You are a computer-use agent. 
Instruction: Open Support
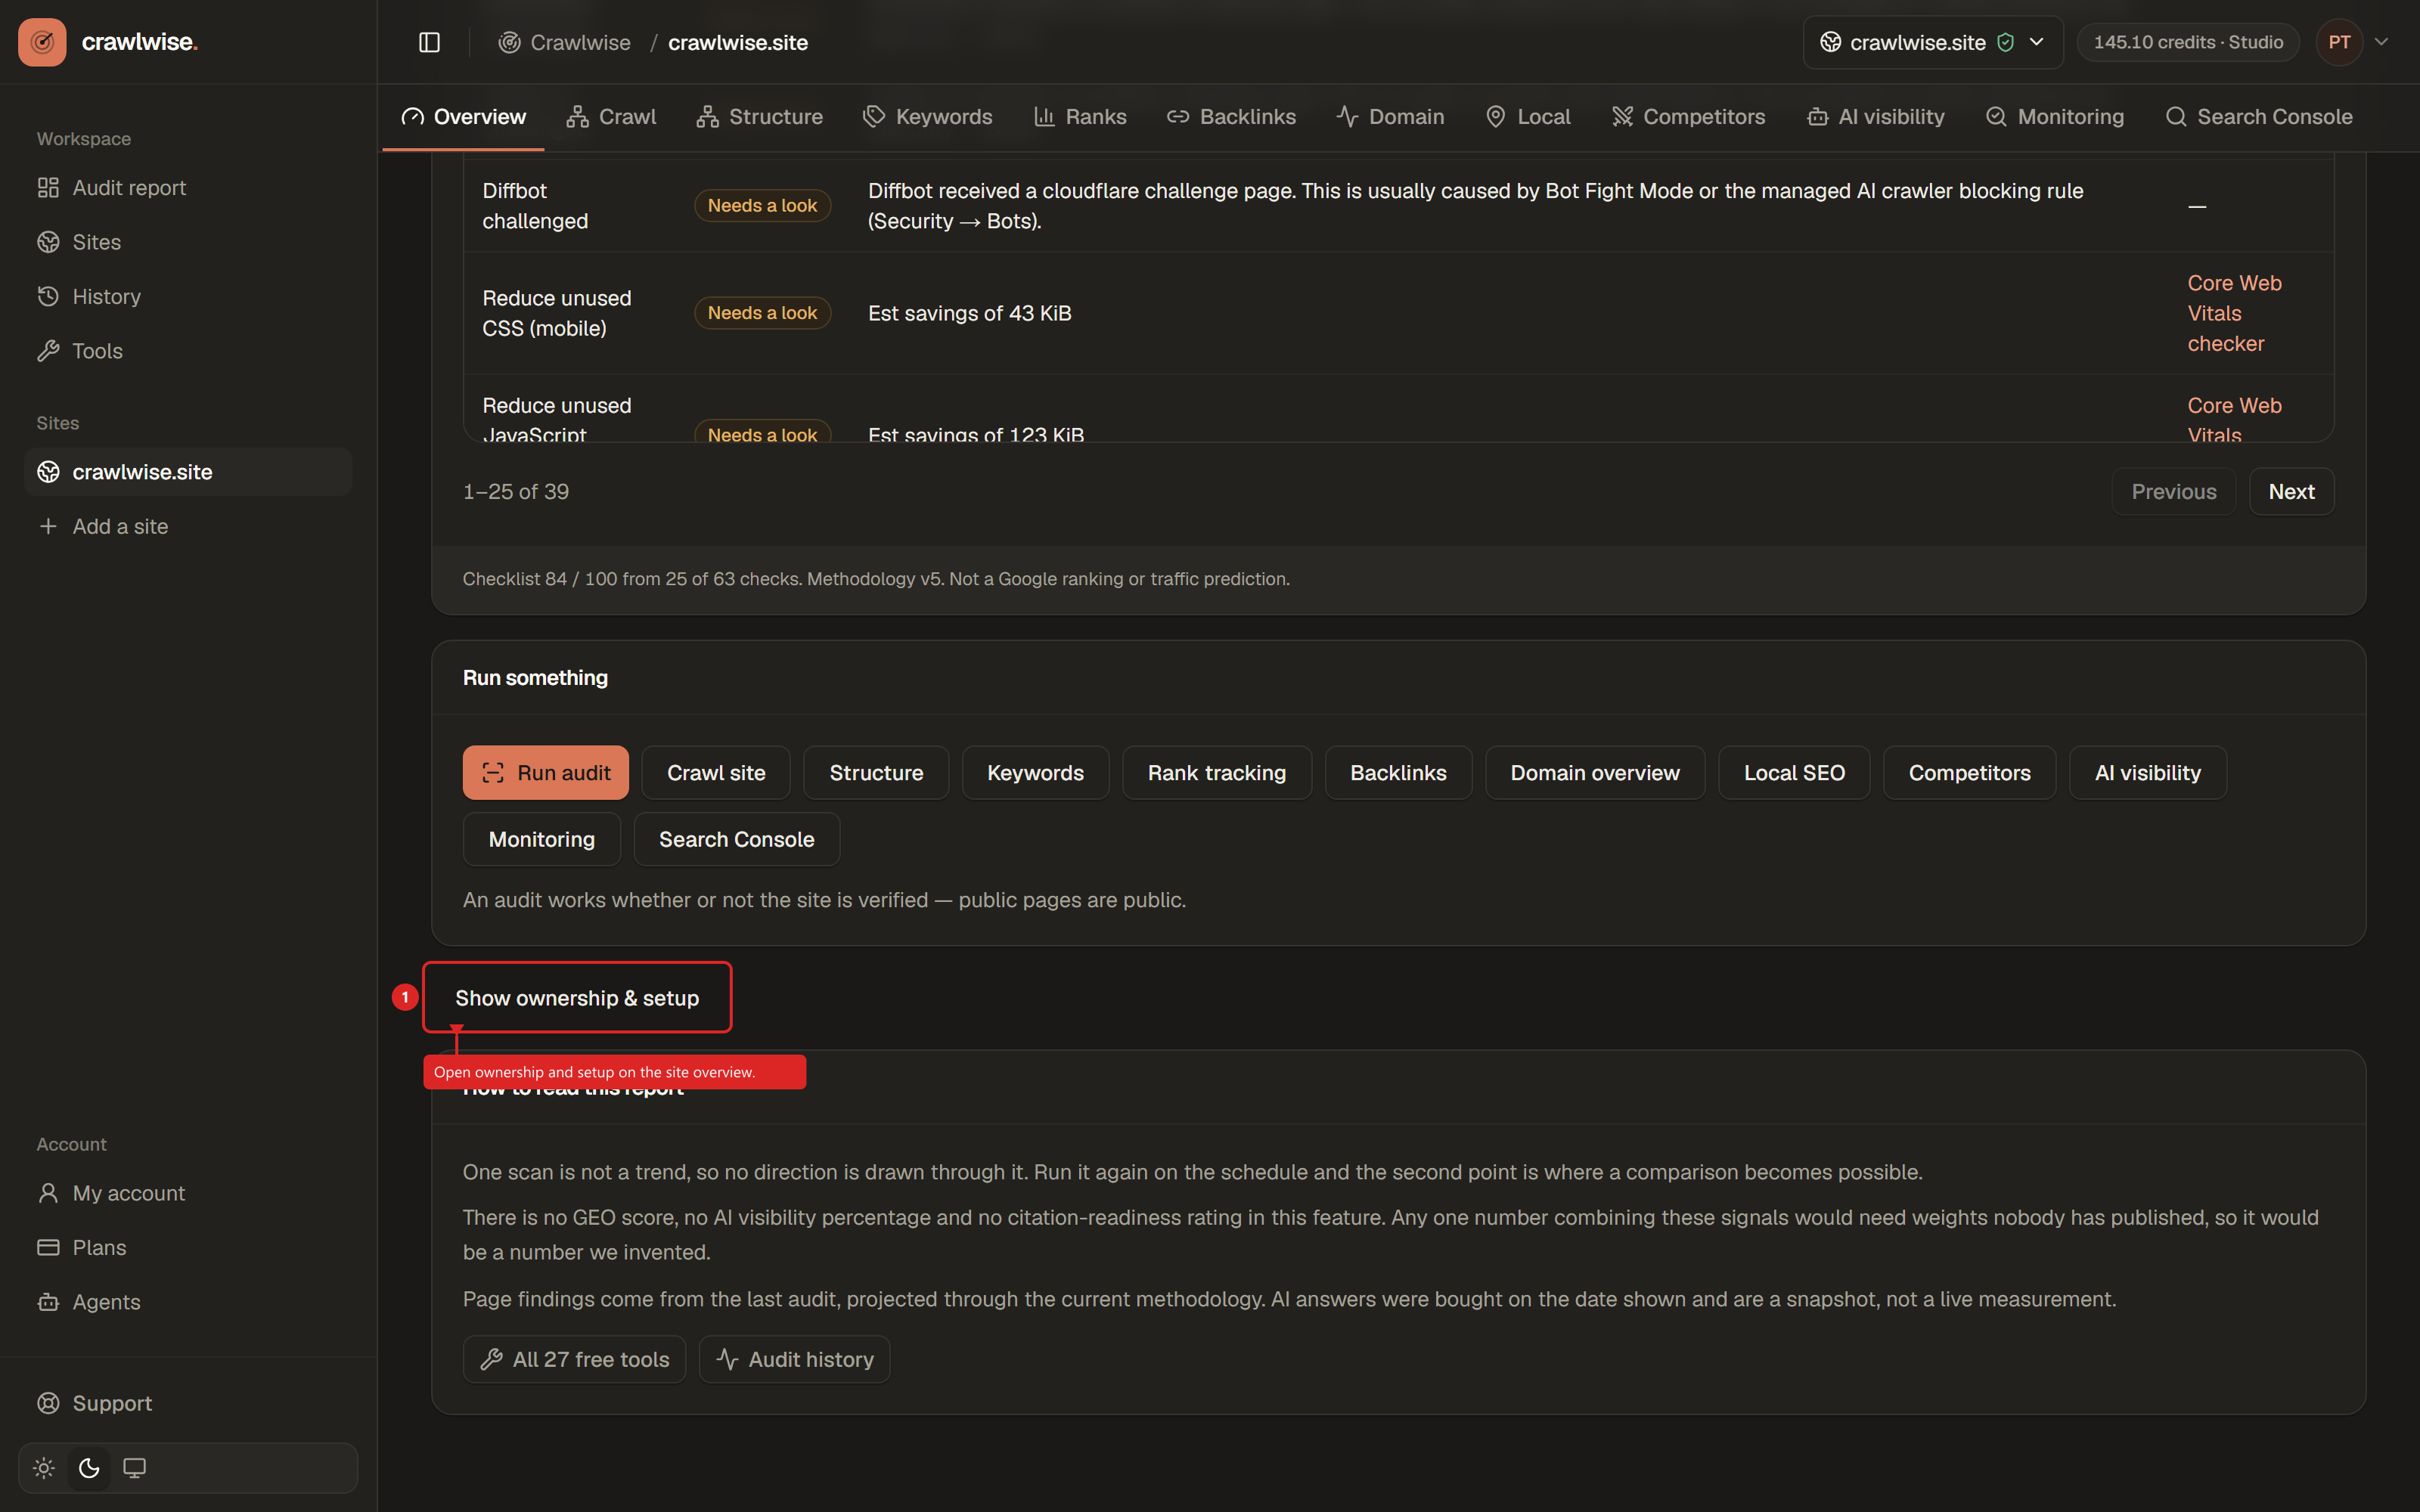coord(188,1403)
